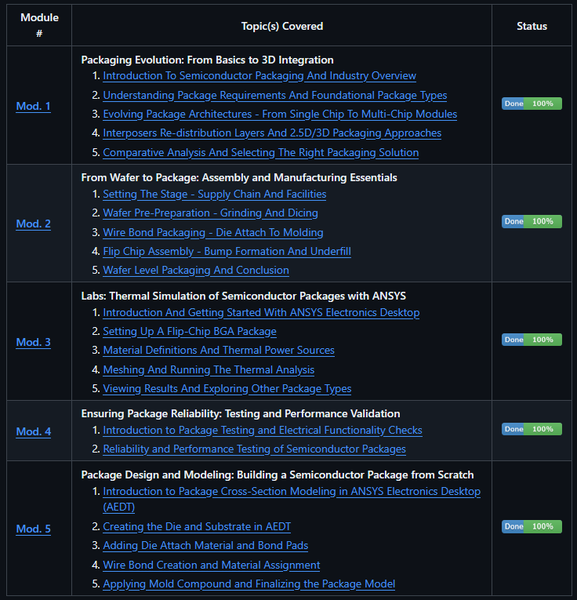Open Creating the Die and Substrate in AEDT

(197, 526)
